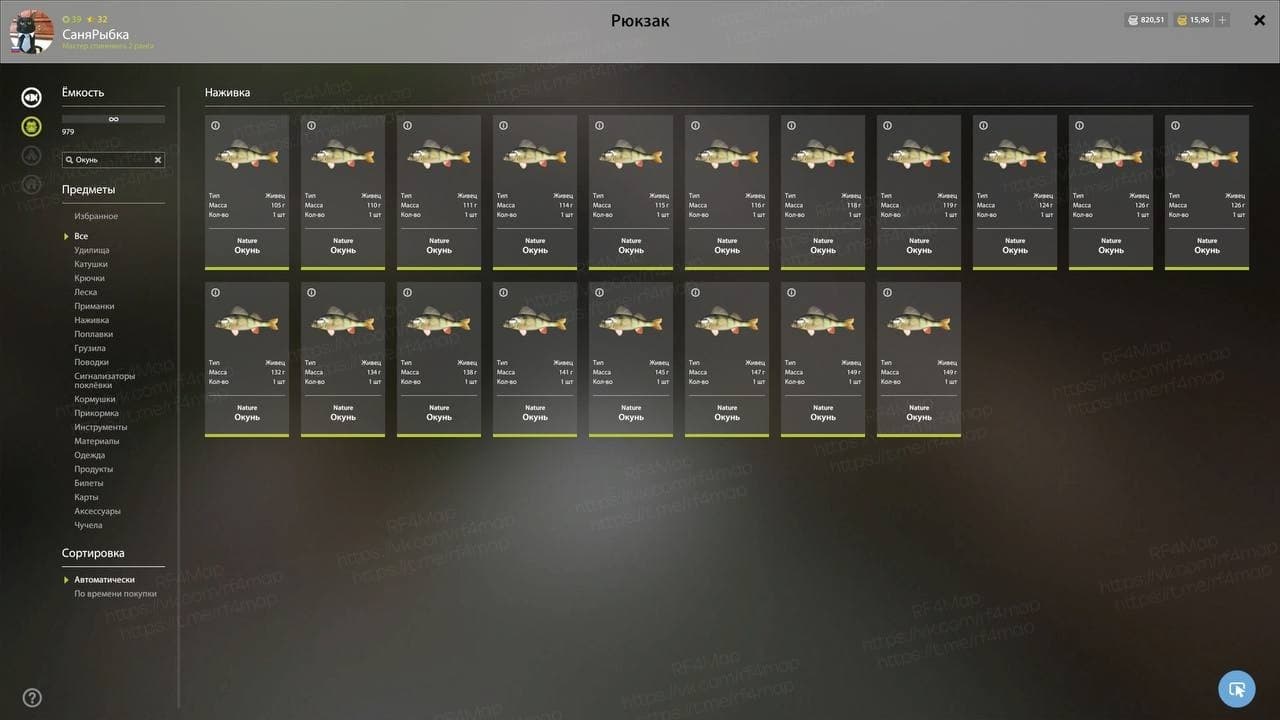Open the Кормушки category

(x=94, y=399)
